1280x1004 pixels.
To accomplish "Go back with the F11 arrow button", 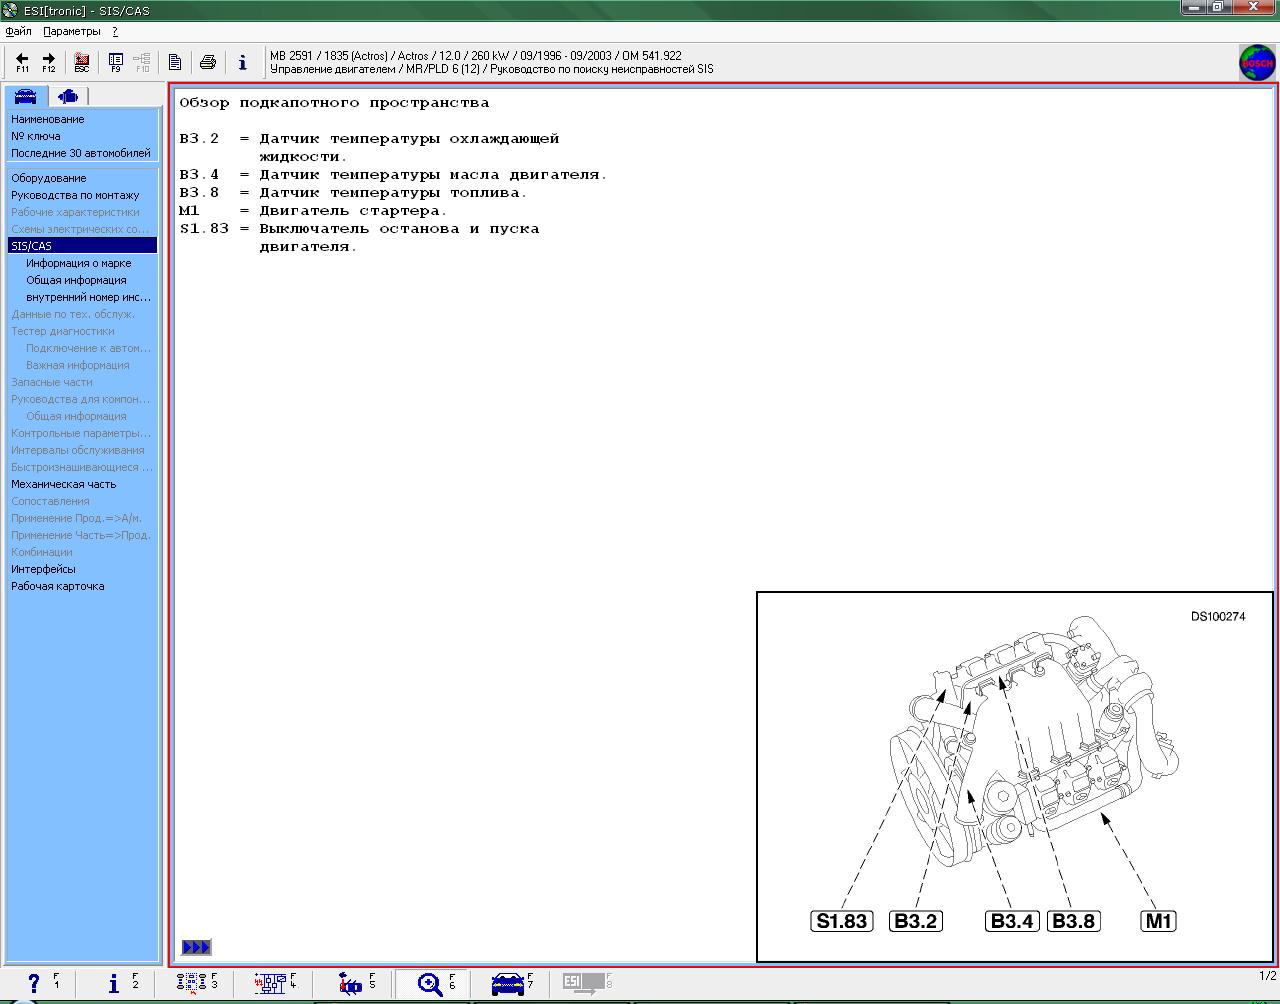I will [x=22, y=62].
